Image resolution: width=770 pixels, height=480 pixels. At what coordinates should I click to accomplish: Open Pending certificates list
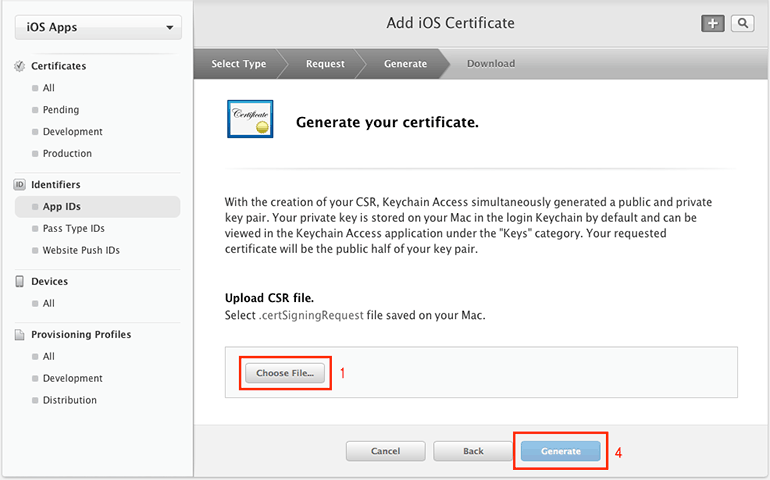coord(61,110)
